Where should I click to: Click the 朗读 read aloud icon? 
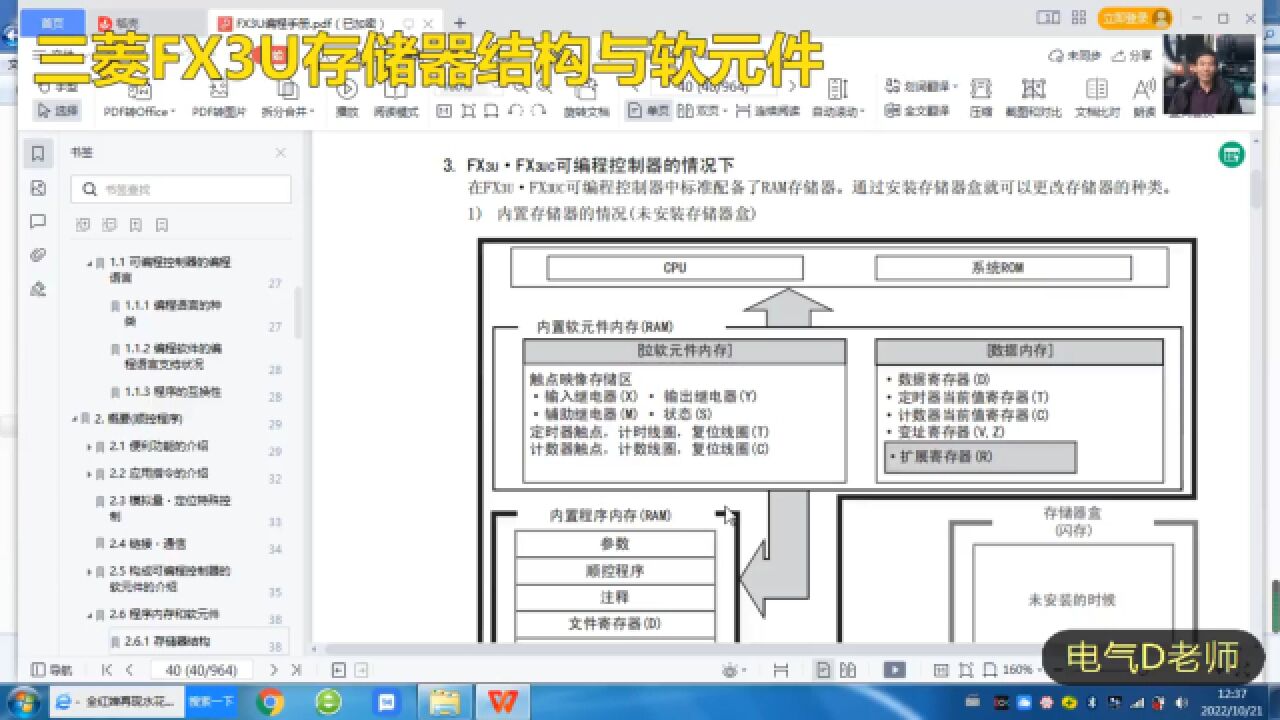pos(1145,98)
